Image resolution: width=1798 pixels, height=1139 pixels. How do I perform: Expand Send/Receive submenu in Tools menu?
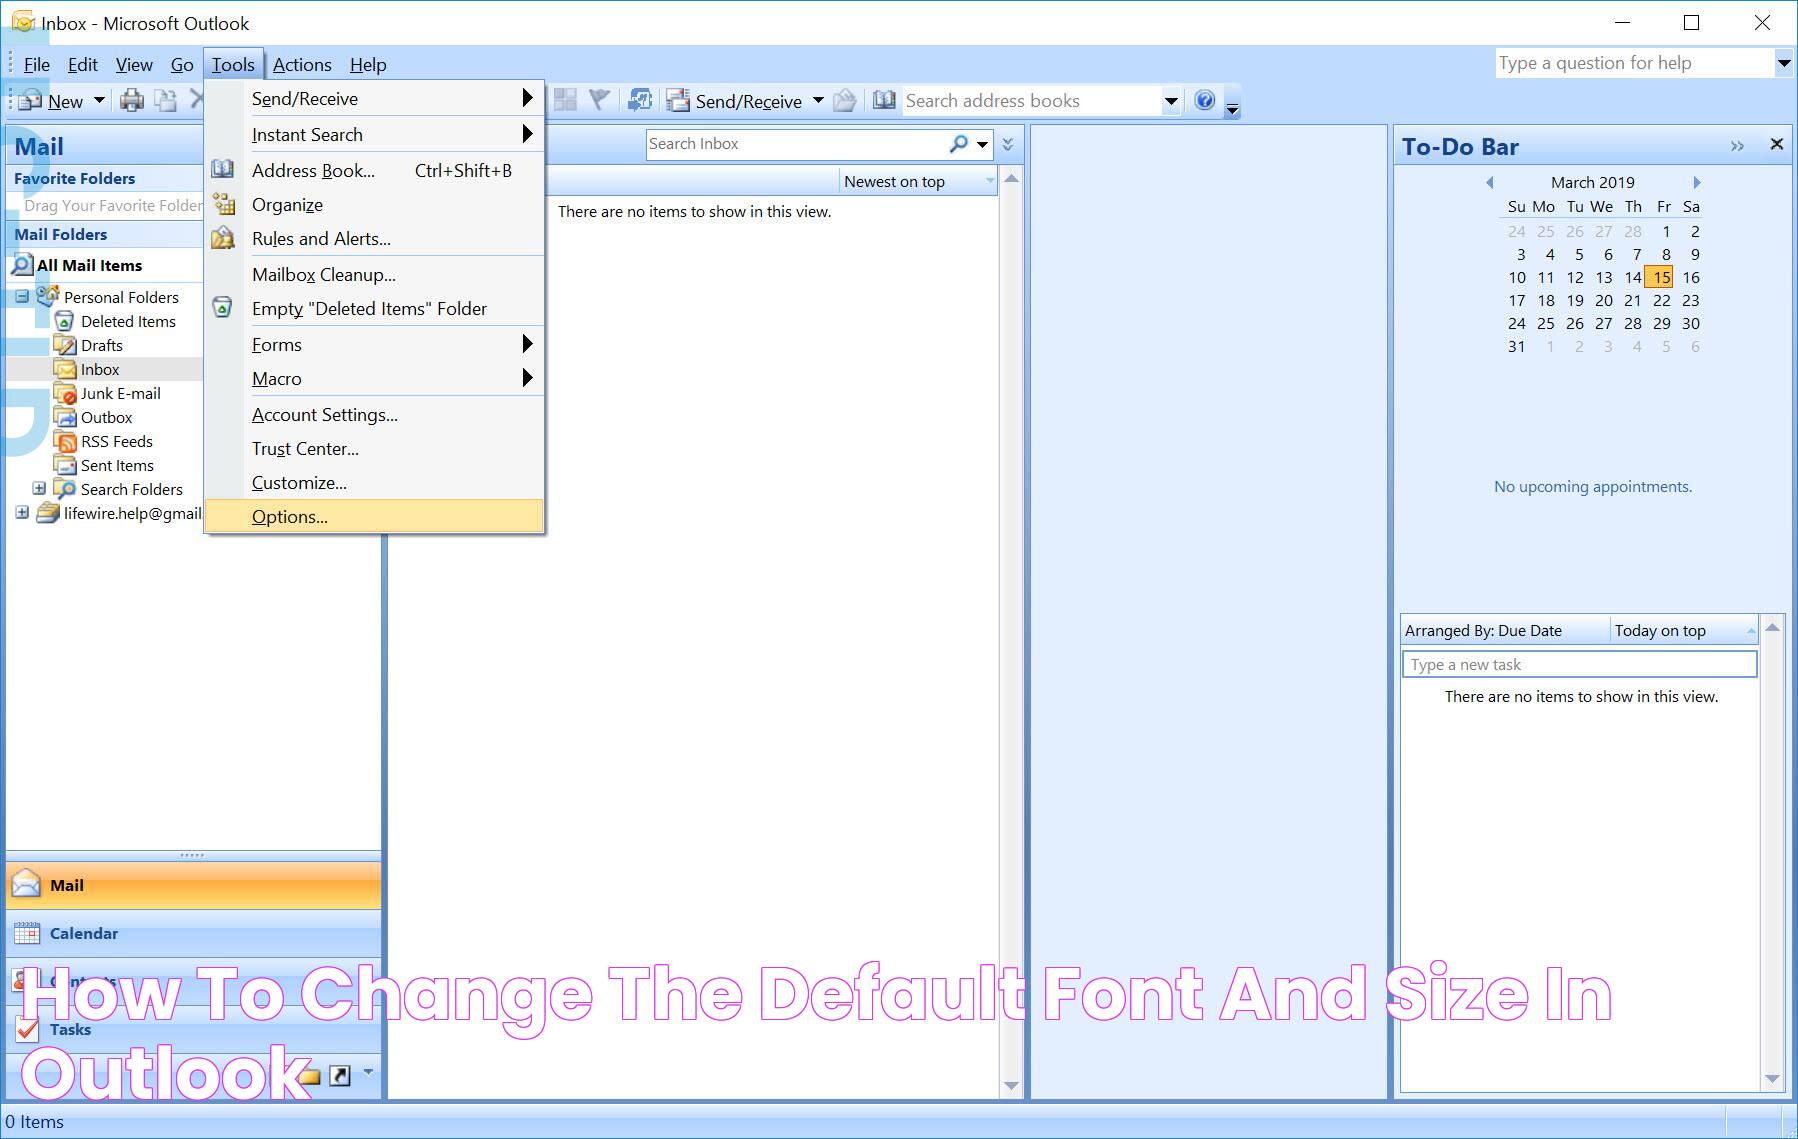(x=374, y=99)
